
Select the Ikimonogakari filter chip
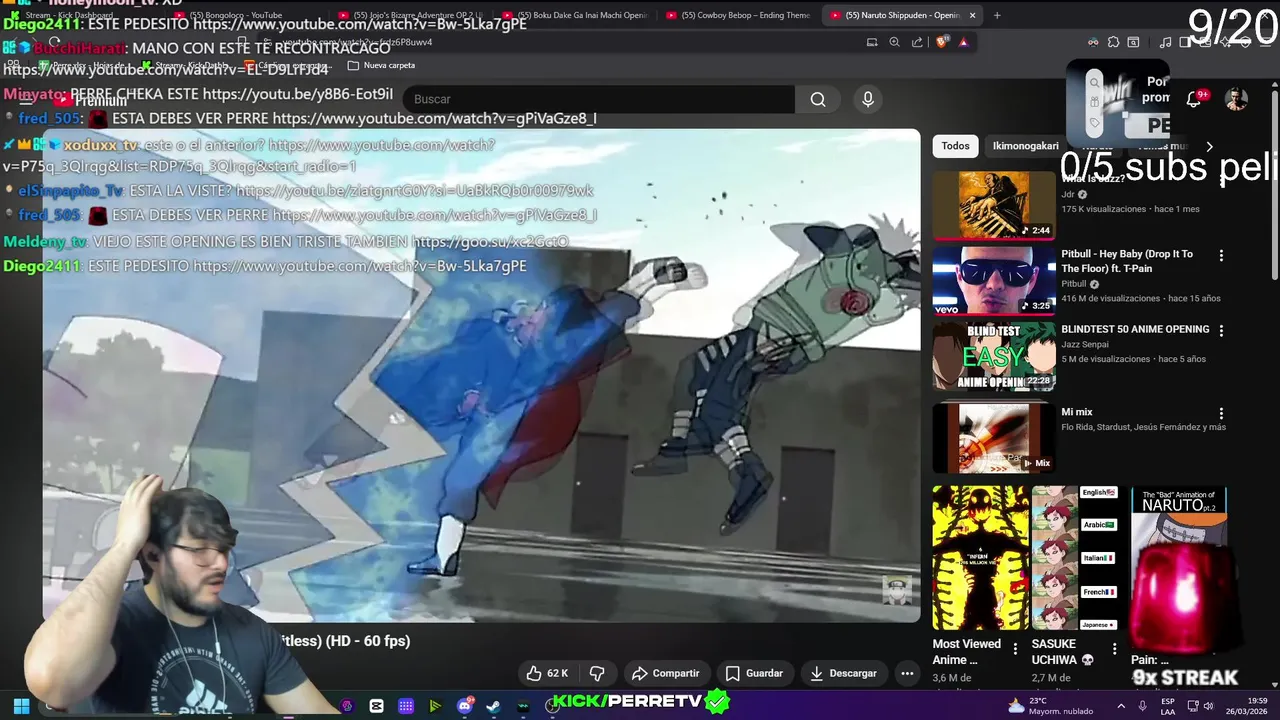click(1025, 146)
